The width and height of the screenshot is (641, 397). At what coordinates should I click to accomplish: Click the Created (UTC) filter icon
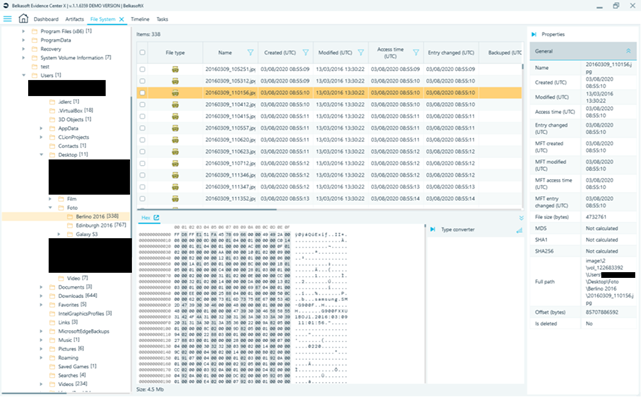coord(305,52)
